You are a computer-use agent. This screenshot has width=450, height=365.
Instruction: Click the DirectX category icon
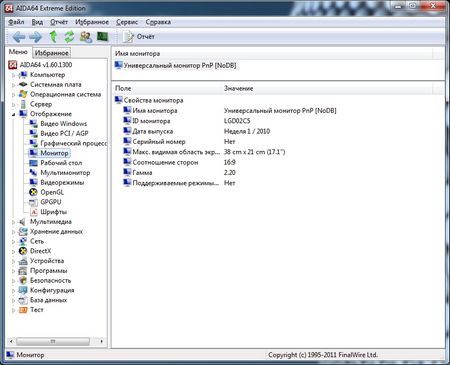23,251
